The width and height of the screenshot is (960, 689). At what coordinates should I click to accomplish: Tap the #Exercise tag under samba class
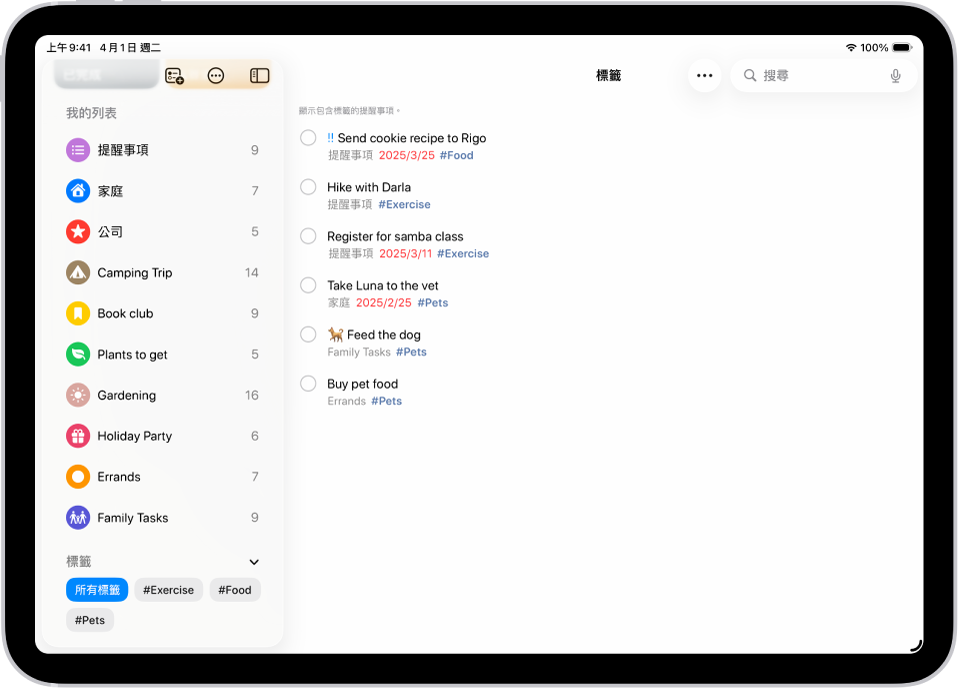tap(462, 253)
